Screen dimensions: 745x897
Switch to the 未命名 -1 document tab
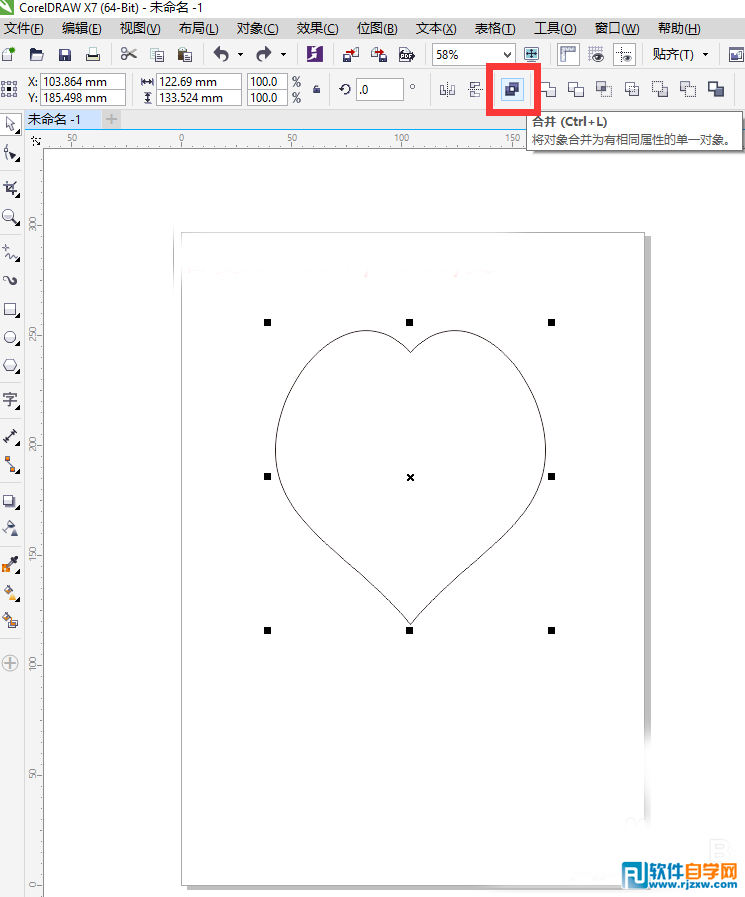coord(54,119)
